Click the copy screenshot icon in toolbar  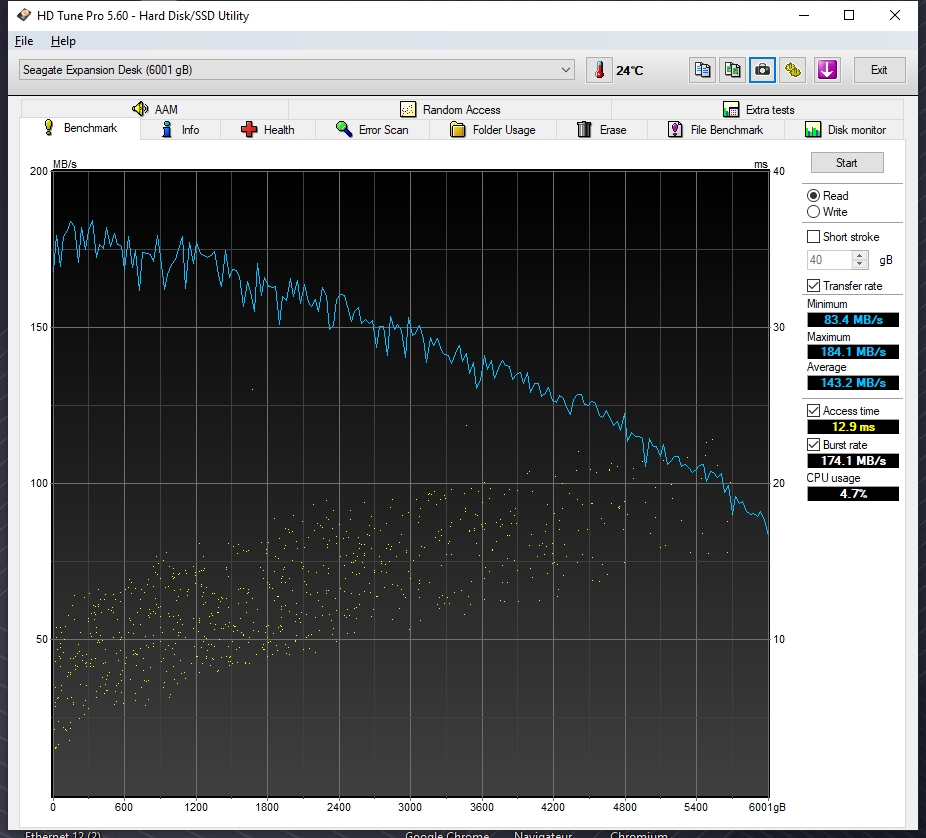pyautogui.click(x=732, y=70)
